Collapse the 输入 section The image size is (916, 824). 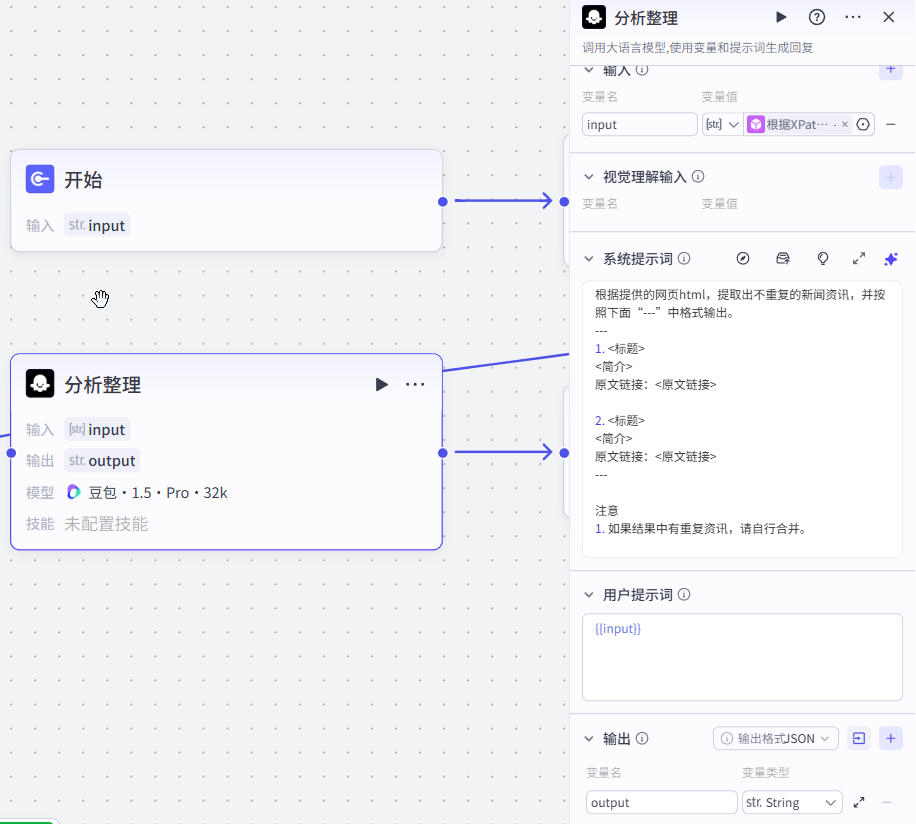point(589,70)
